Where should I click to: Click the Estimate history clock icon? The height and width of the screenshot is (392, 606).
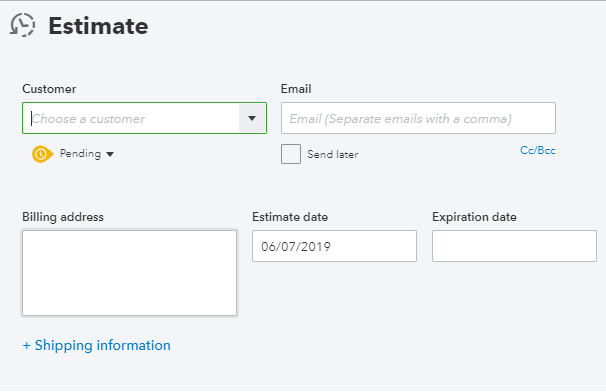click(x=22, y=25)
